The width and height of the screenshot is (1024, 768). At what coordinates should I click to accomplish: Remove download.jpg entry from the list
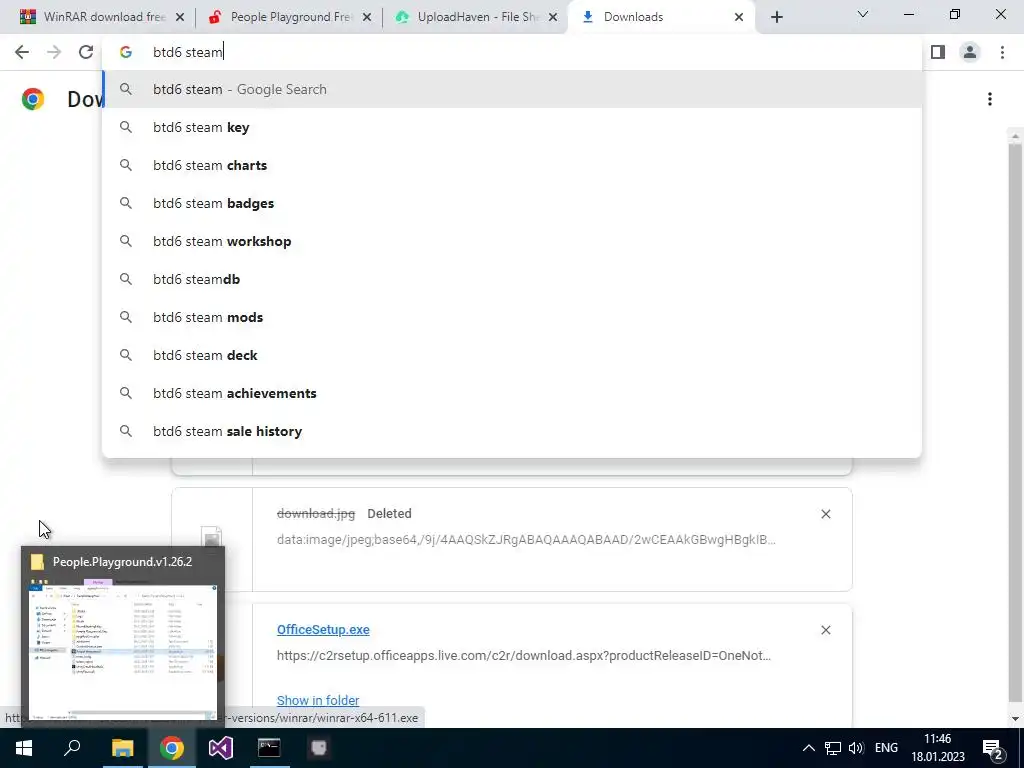coord(825,514)
